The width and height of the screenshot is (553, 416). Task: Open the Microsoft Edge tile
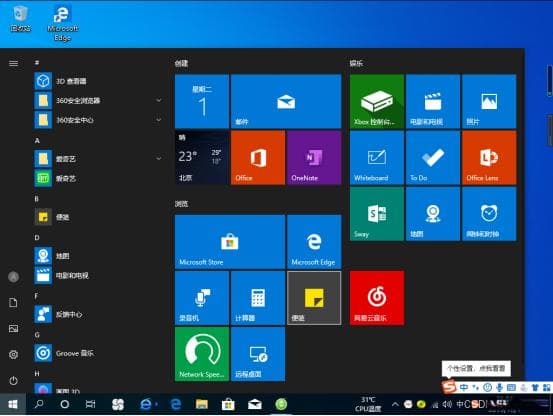tap(314, 242)
